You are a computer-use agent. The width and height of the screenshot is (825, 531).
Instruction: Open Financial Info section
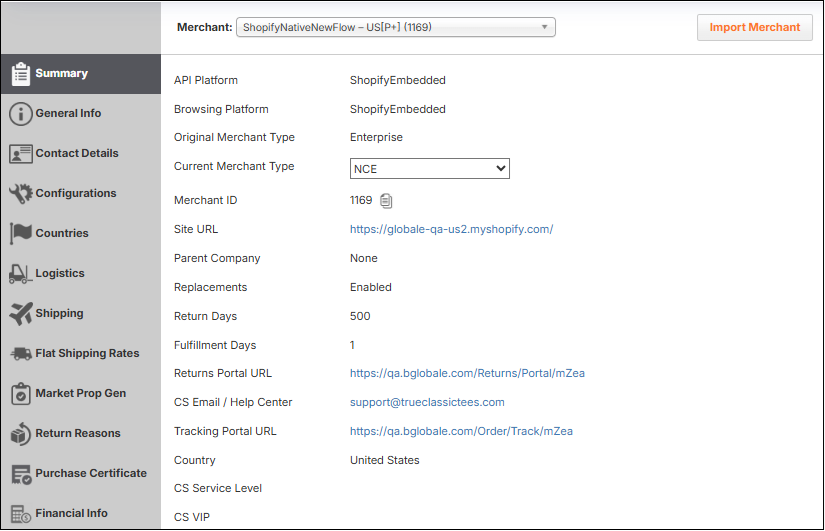(x=81, y=513)
